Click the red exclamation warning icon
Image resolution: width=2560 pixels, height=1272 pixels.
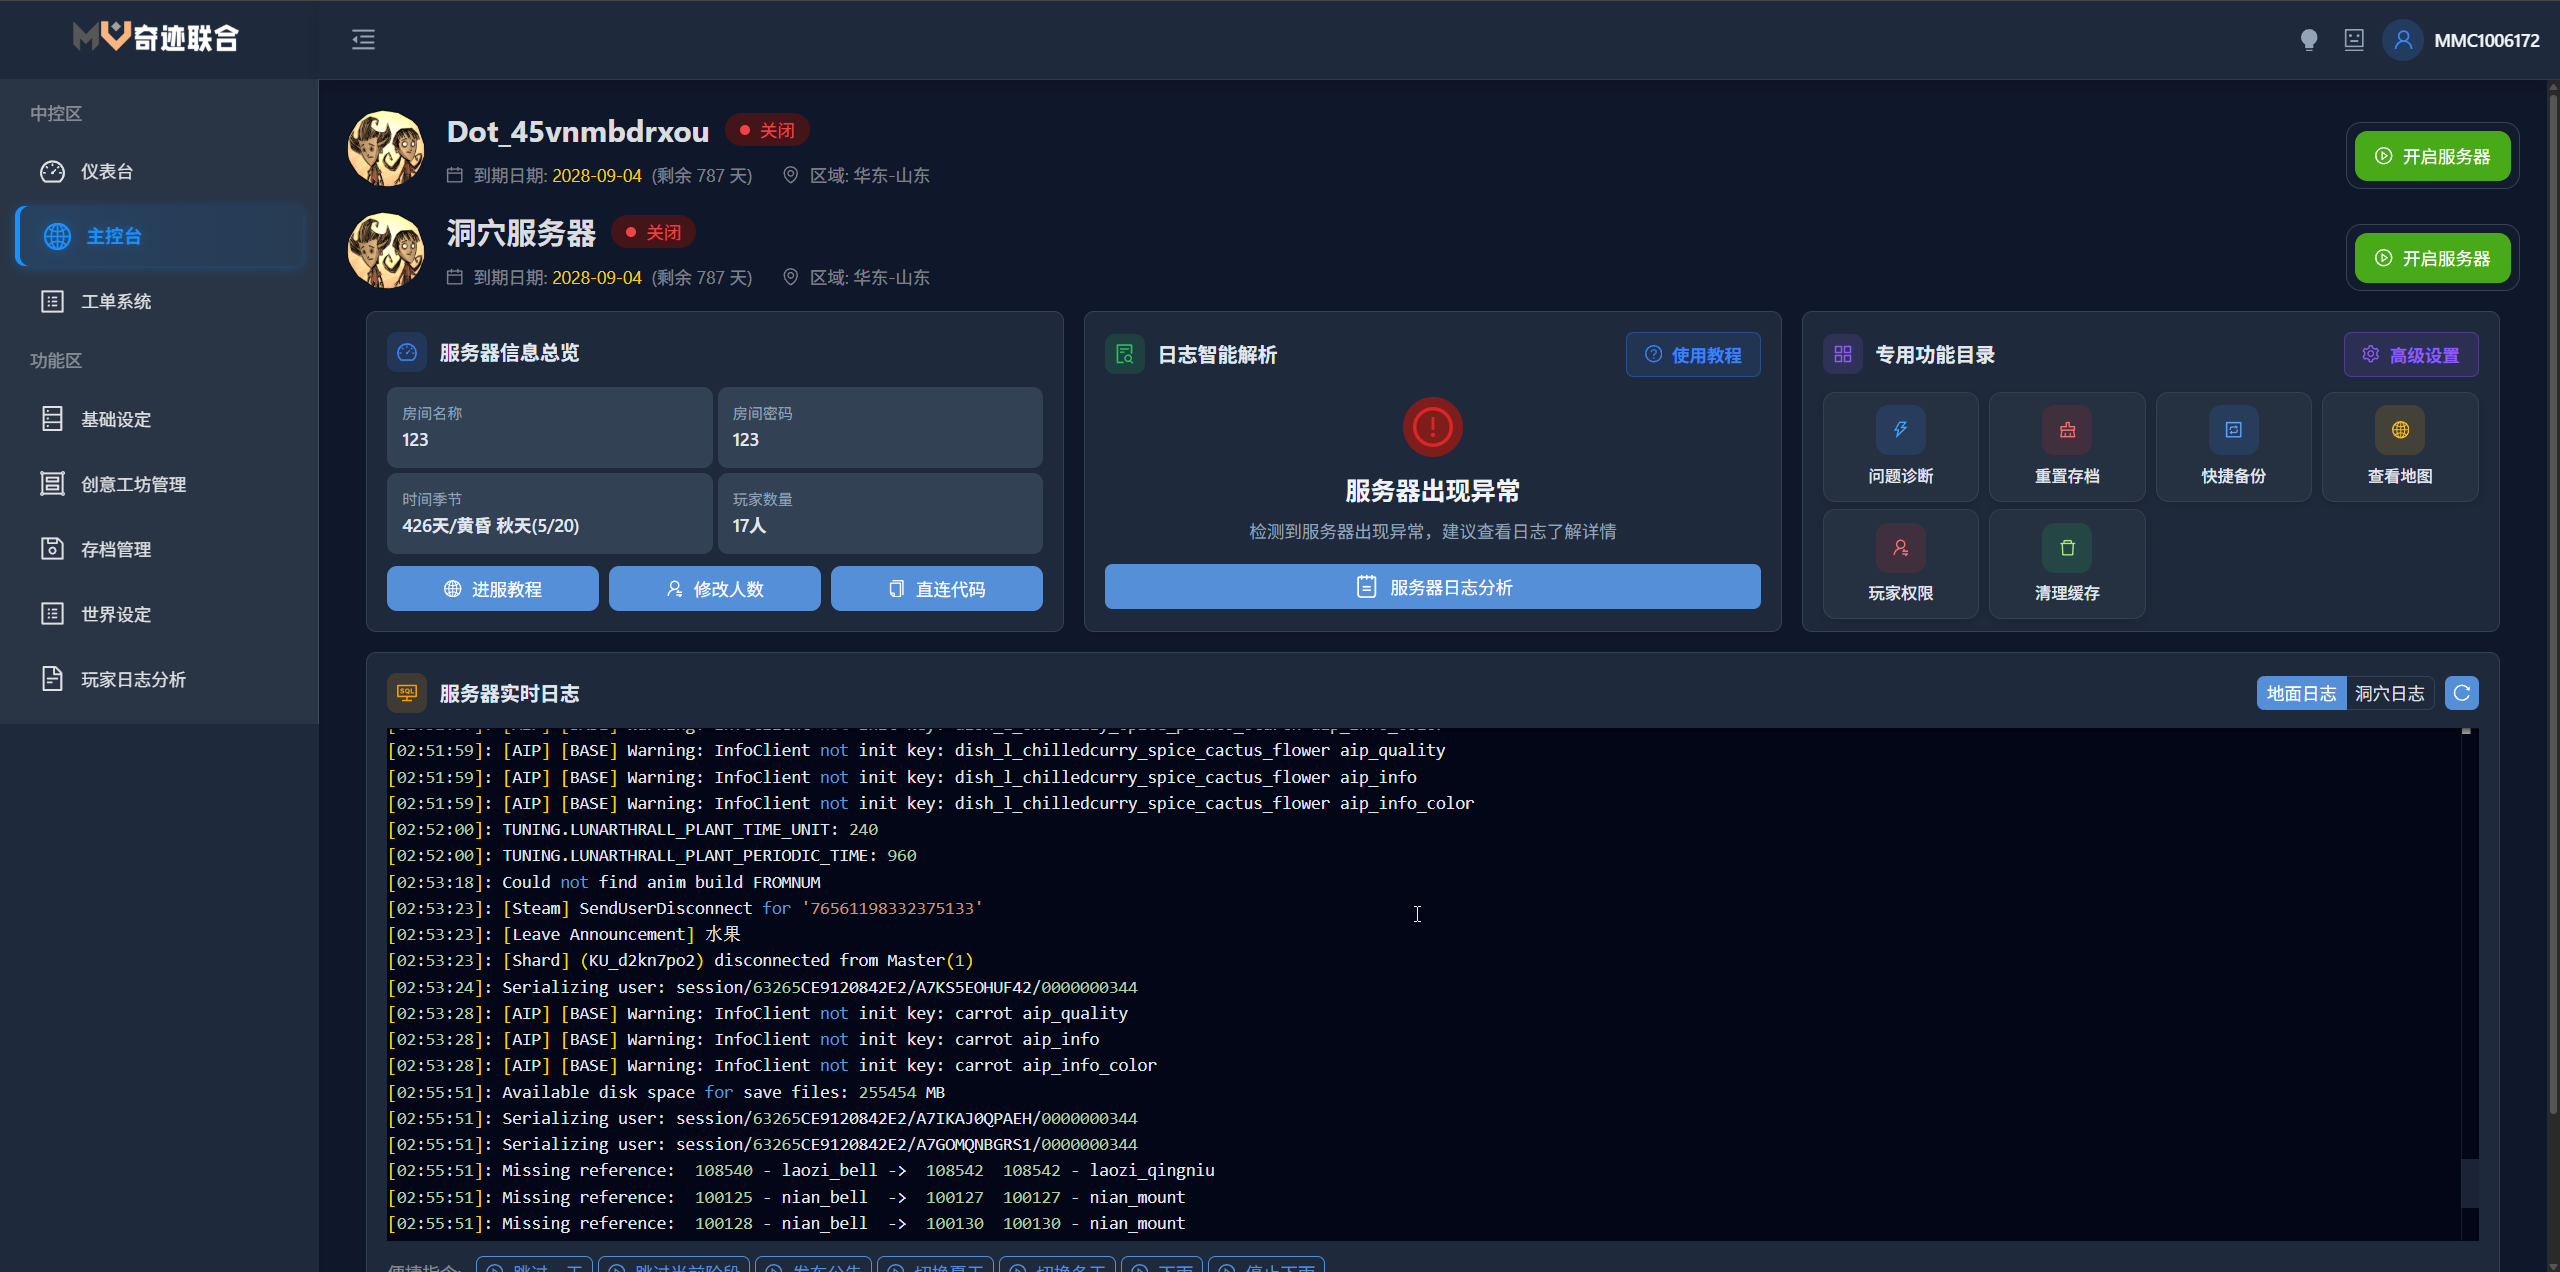(1433, 427)
